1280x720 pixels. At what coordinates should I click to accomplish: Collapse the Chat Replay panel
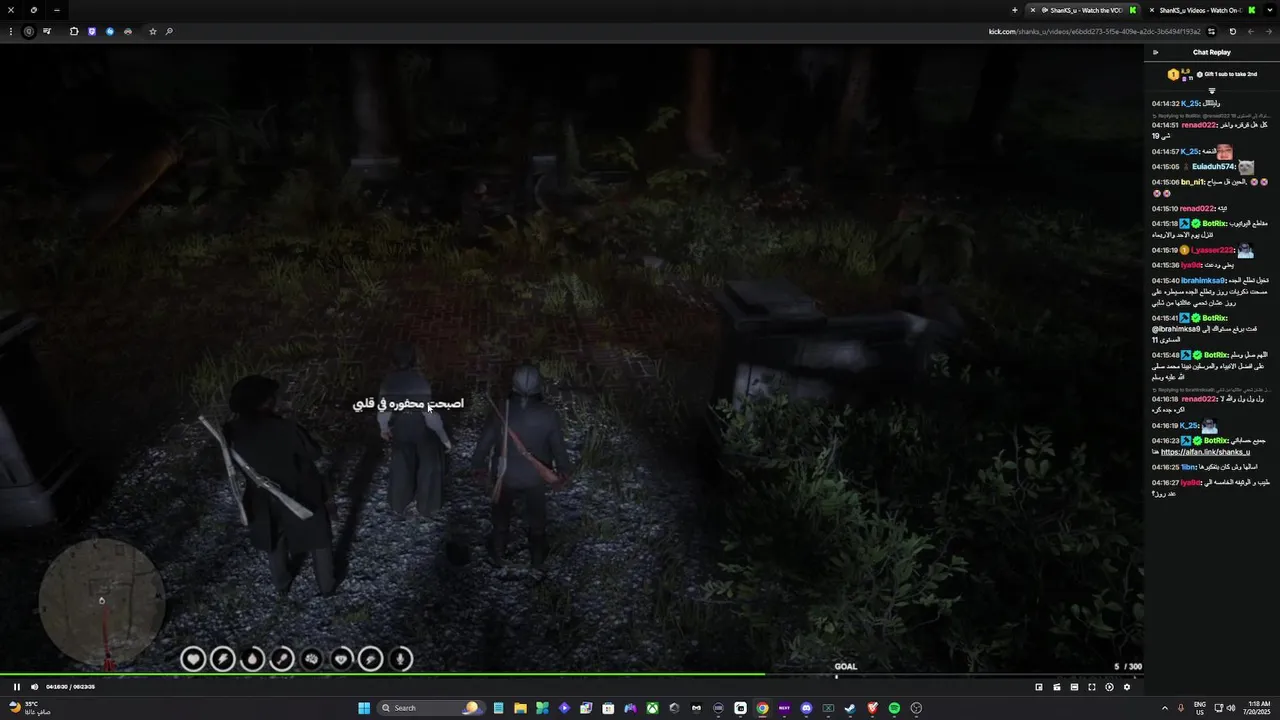coord(1155,52)
